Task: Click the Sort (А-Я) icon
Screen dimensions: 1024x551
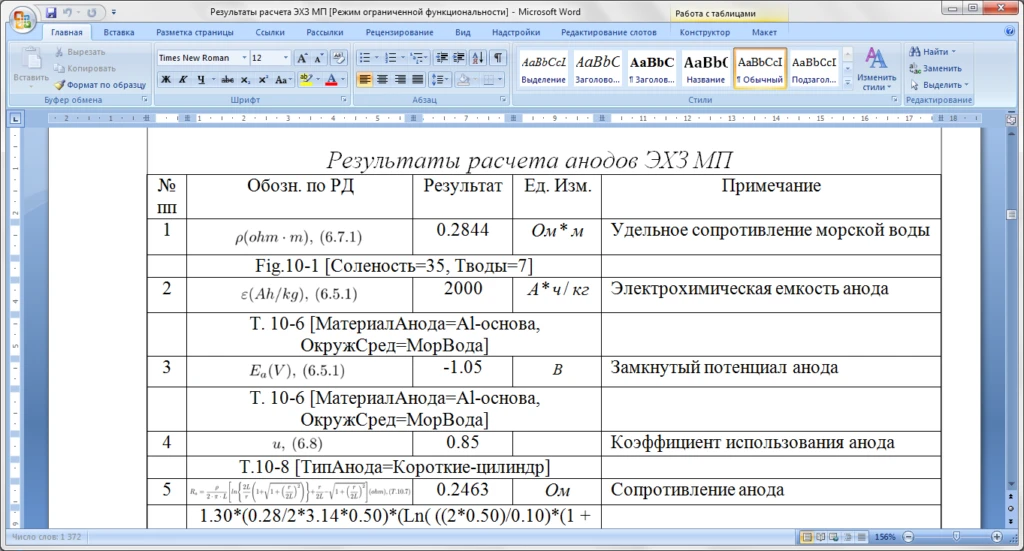Action: 480,58
